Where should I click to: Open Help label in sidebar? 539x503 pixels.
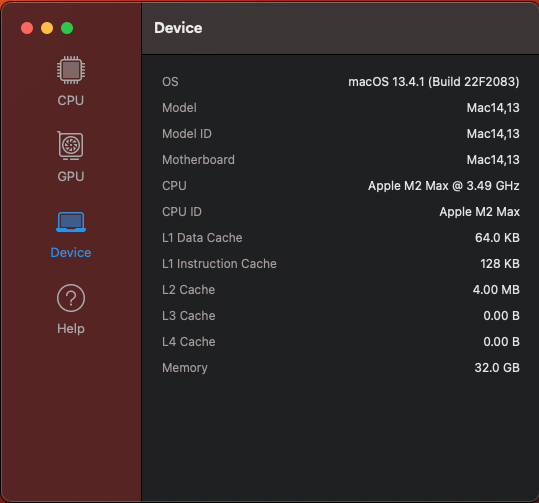click(x=71, y=329)
